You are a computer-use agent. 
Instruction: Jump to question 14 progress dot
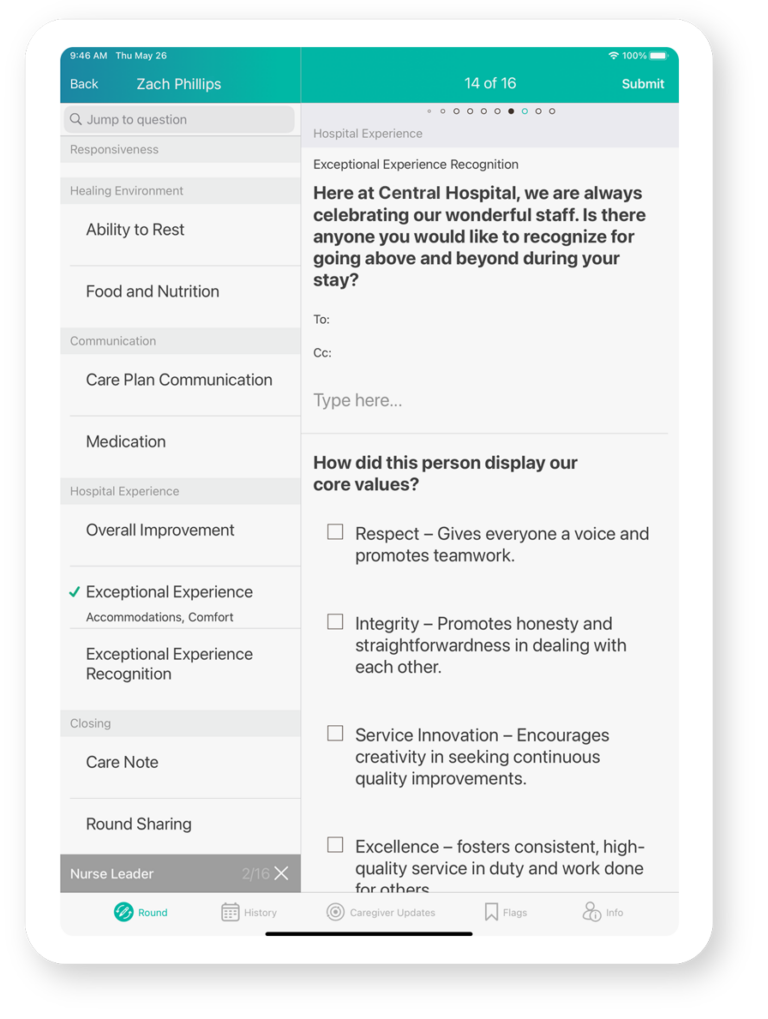click(510, 111)
